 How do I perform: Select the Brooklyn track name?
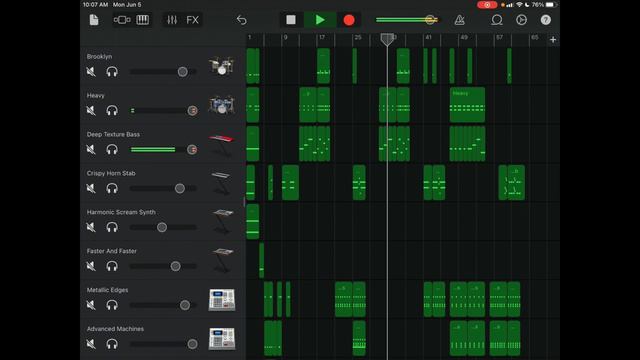point(99,56)
